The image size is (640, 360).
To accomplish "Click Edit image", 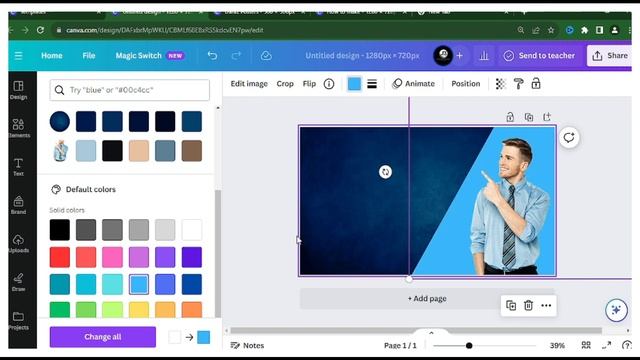I will (x=249, y=84).
